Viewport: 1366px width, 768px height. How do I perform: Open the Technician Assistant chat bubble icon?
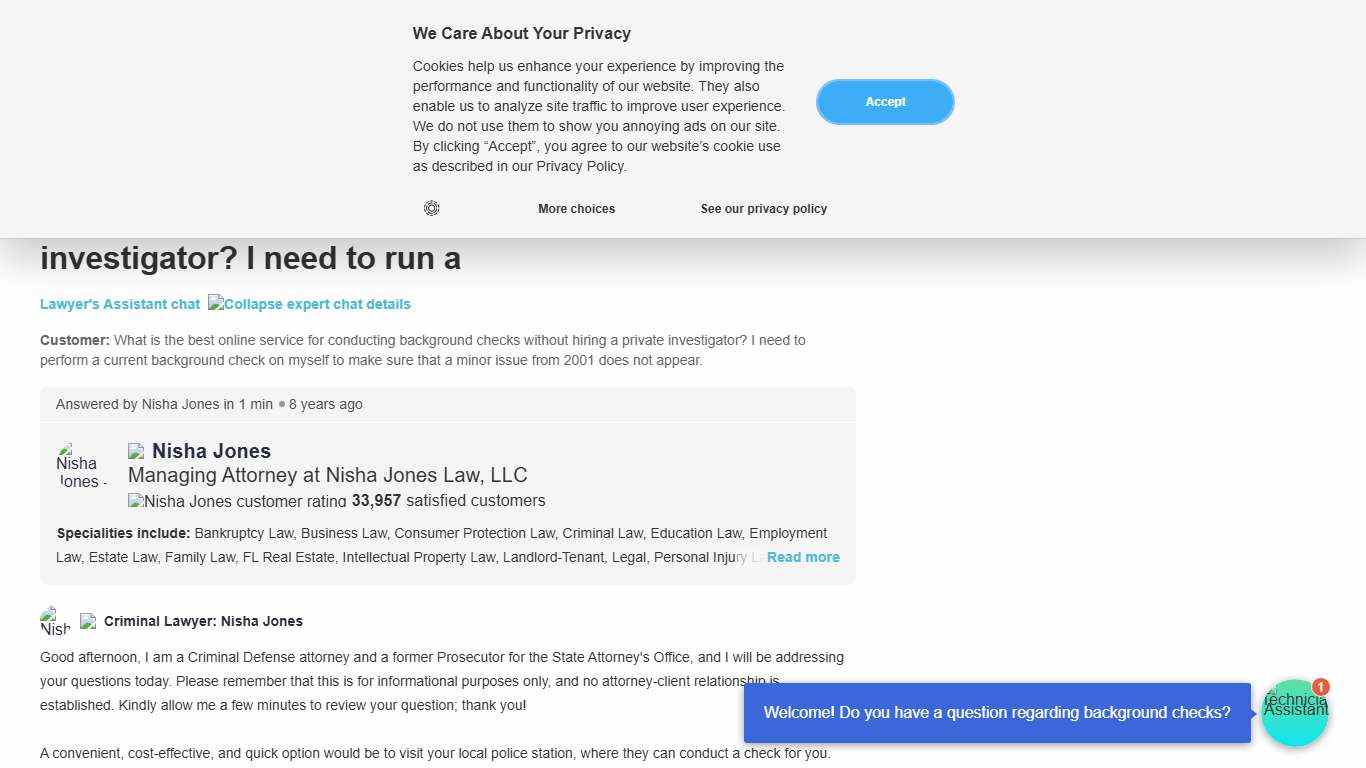1293,714
